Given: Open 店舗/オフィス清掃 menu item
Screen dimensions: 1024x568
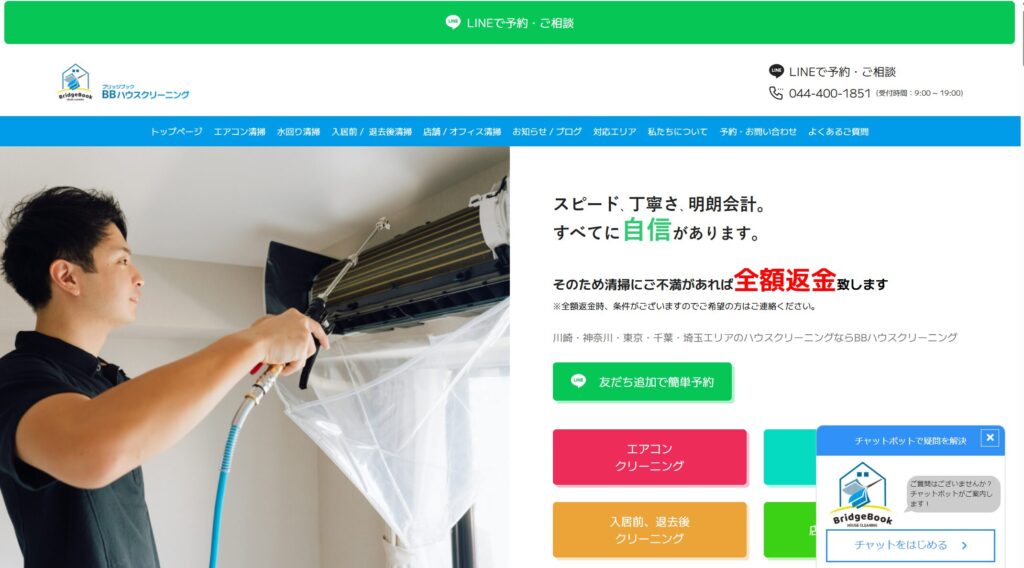Looking at the screenshot, I should (462, 131).
